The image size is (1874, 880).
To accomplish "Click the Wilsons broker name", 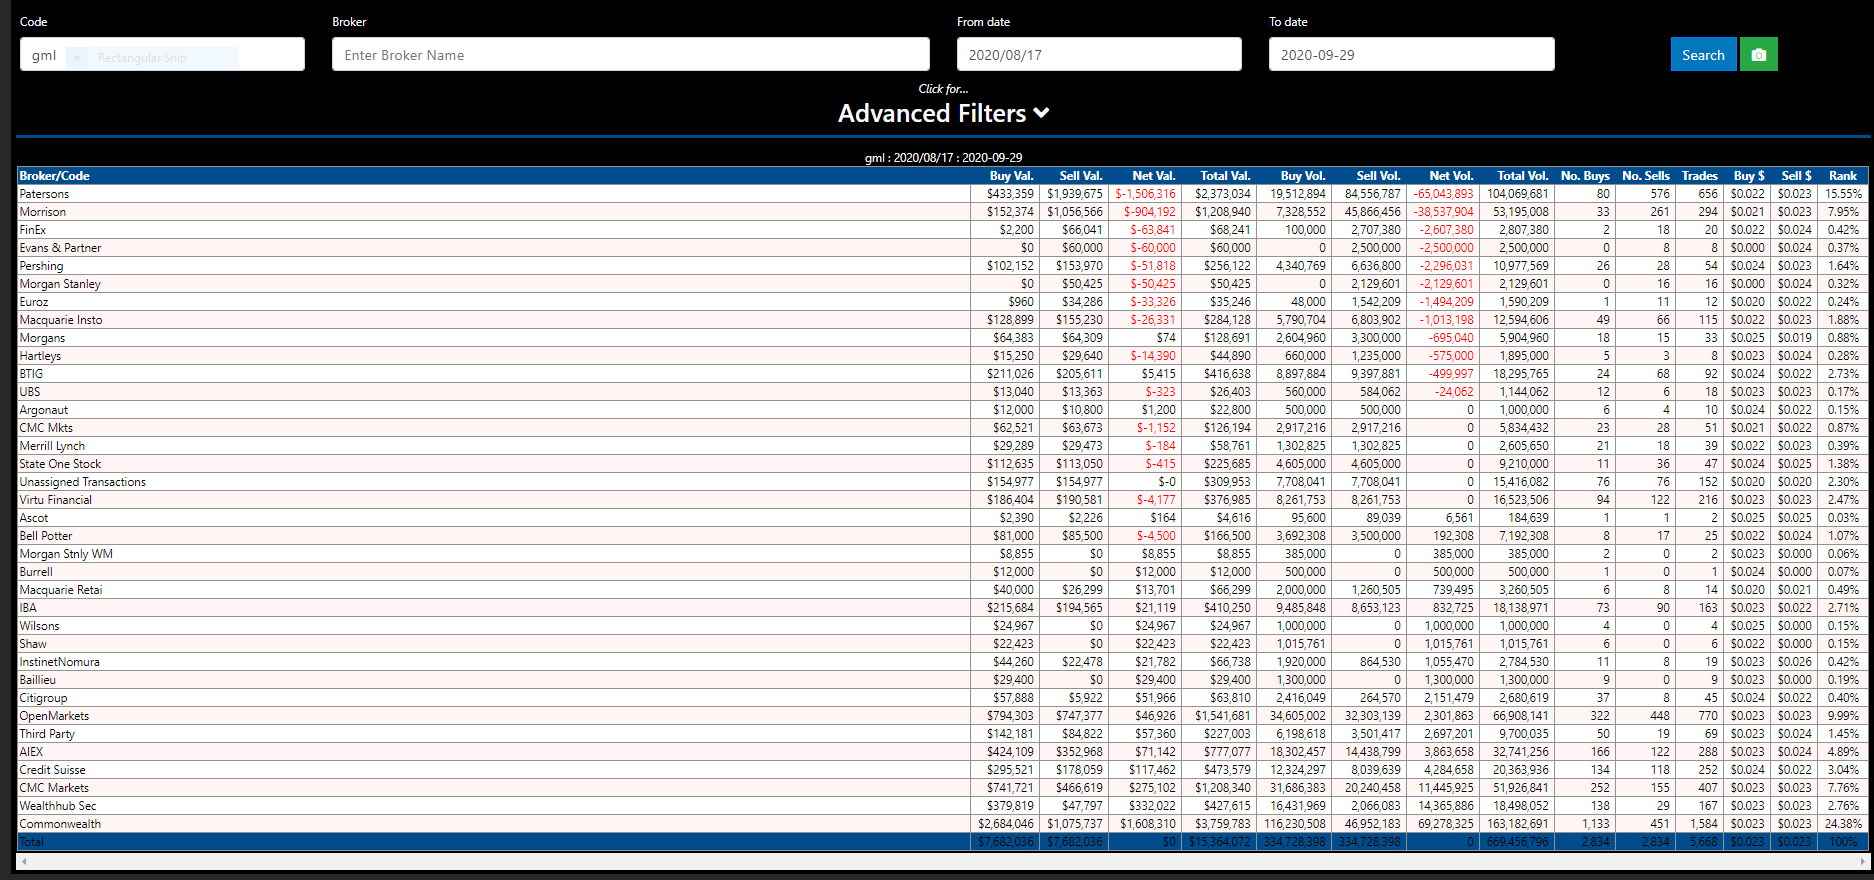I will pos(40,626).
